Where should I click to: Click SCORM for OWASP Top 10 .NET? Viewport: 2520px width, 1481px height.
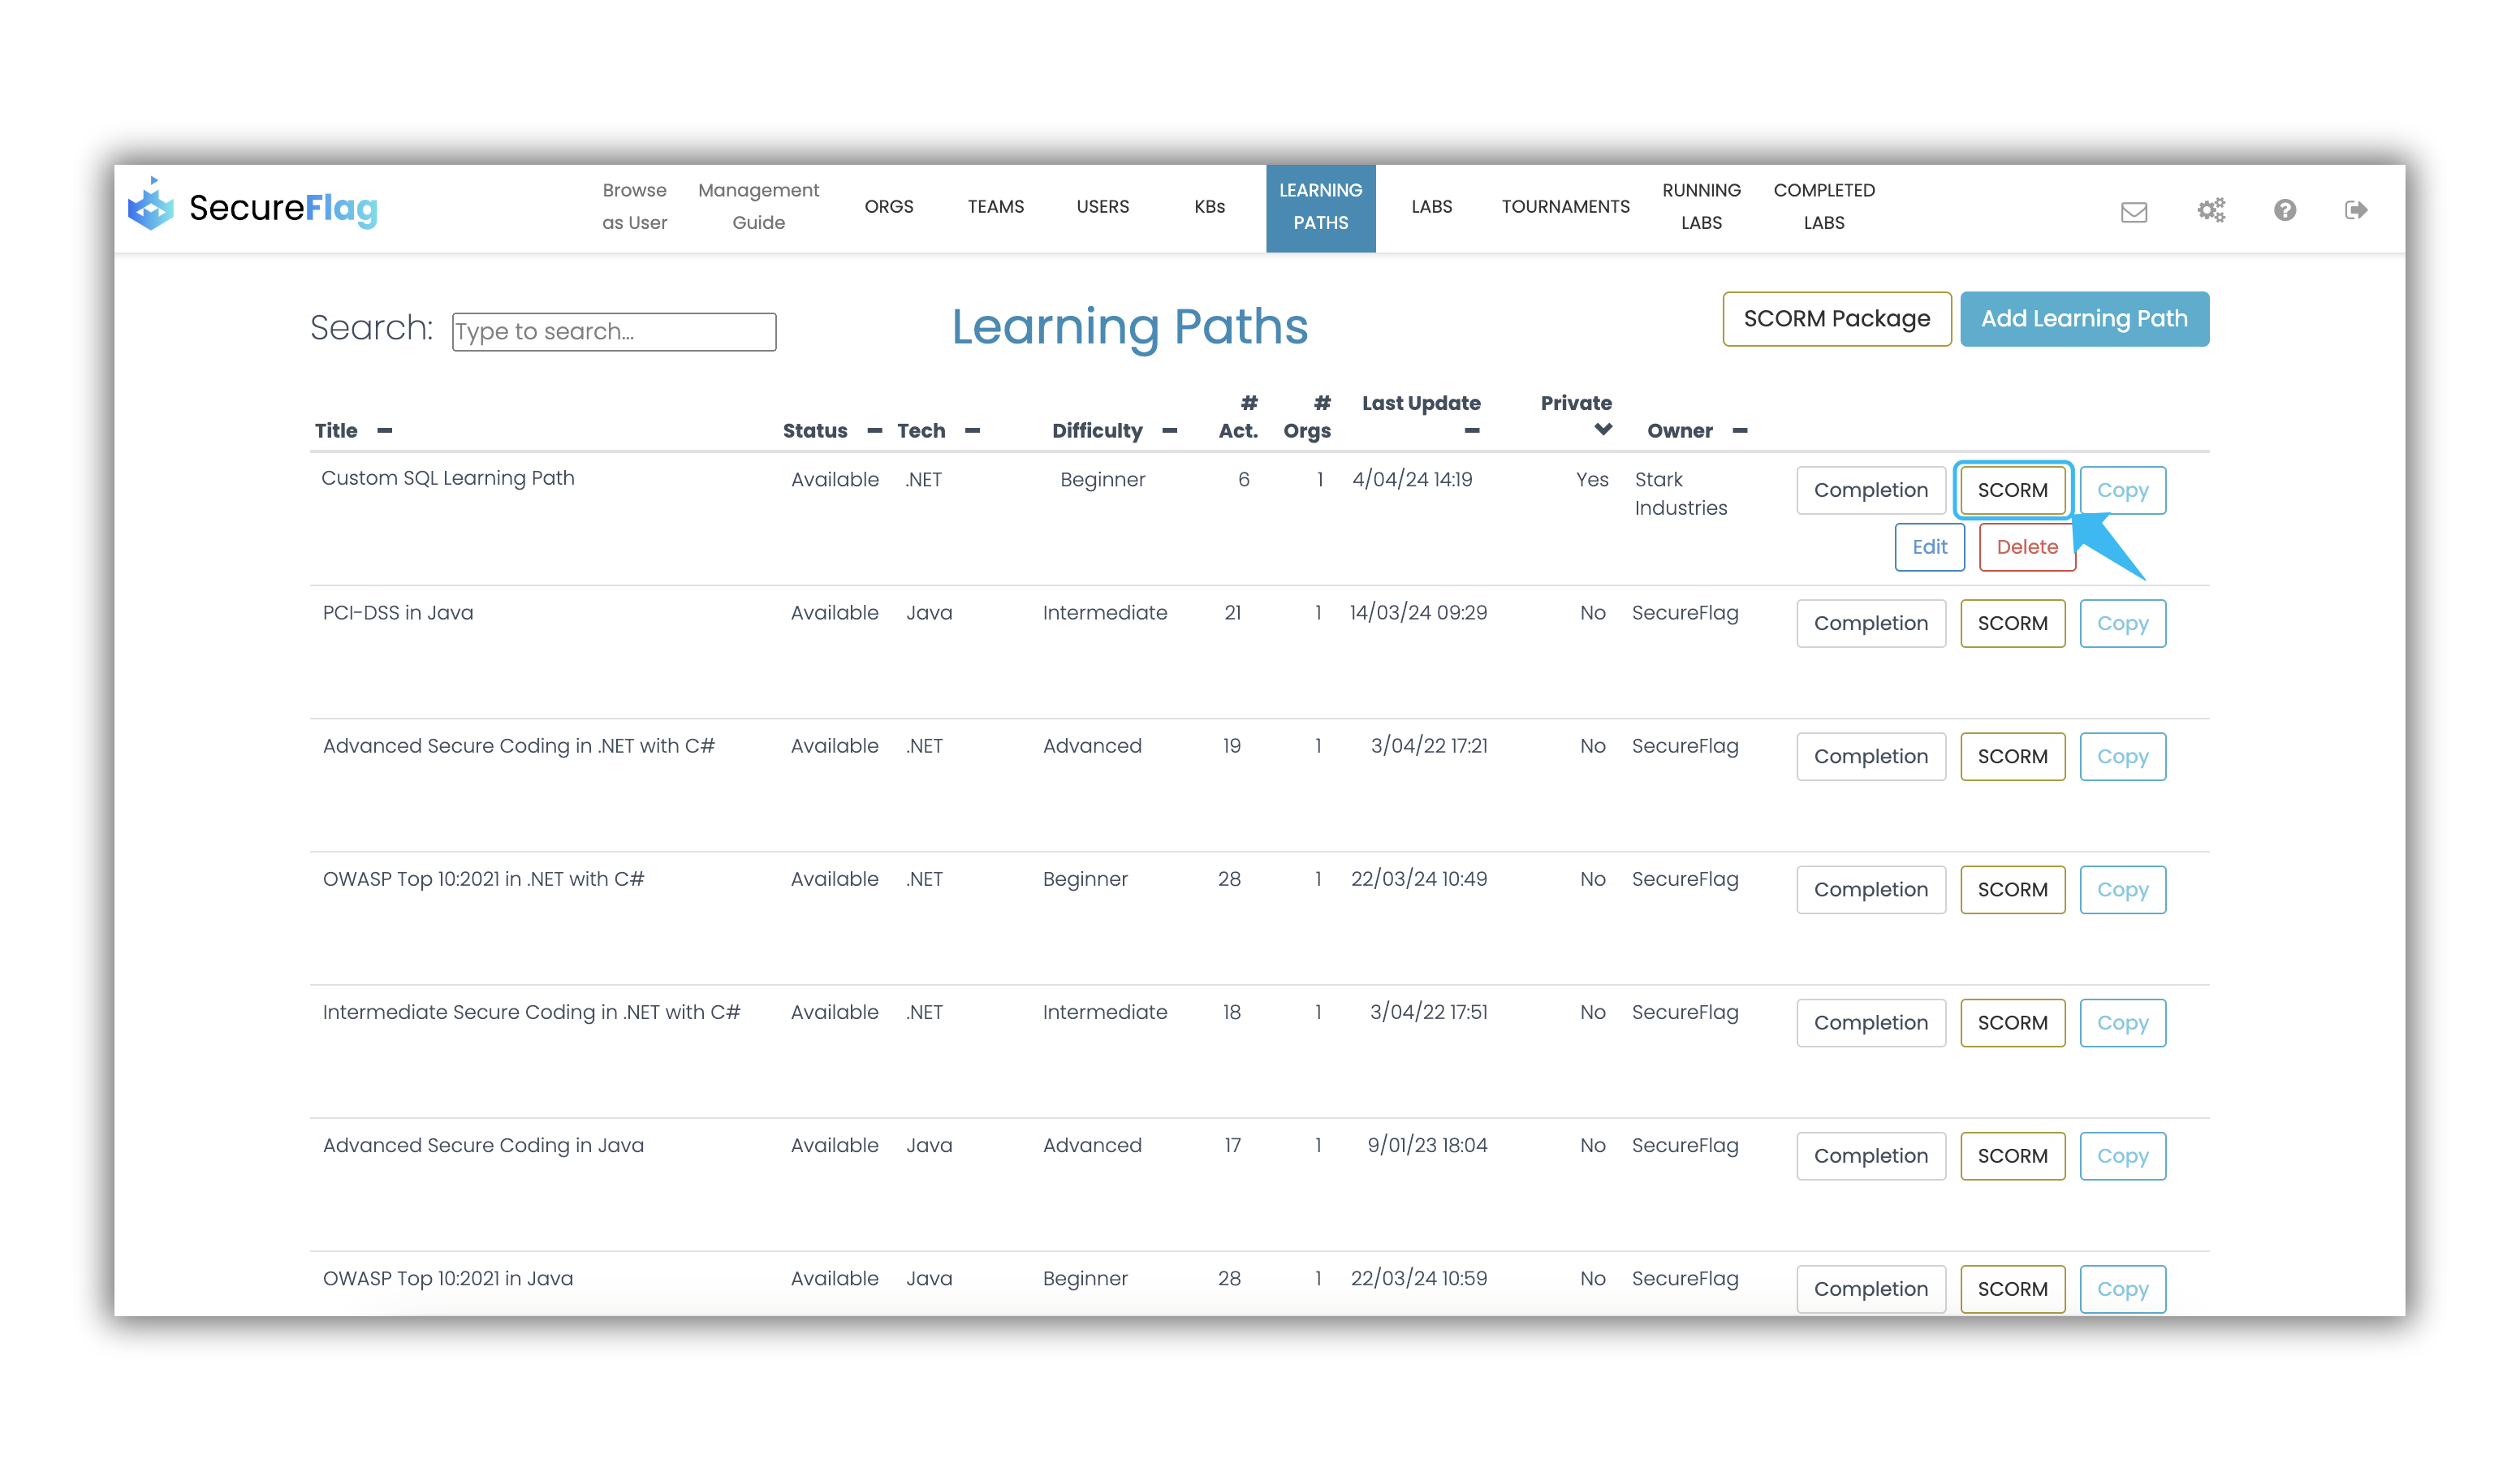coord(2013,890)
